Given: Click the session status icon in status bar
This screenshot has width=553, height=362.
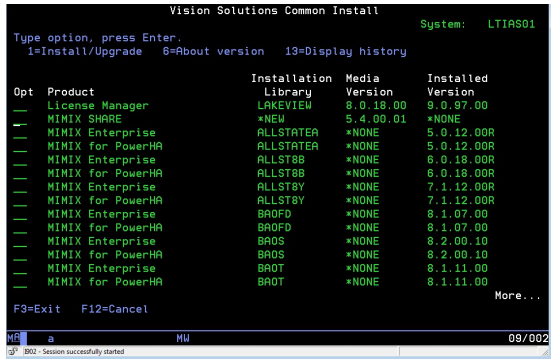Looking at the screenshot, I should tap(13, 351).
